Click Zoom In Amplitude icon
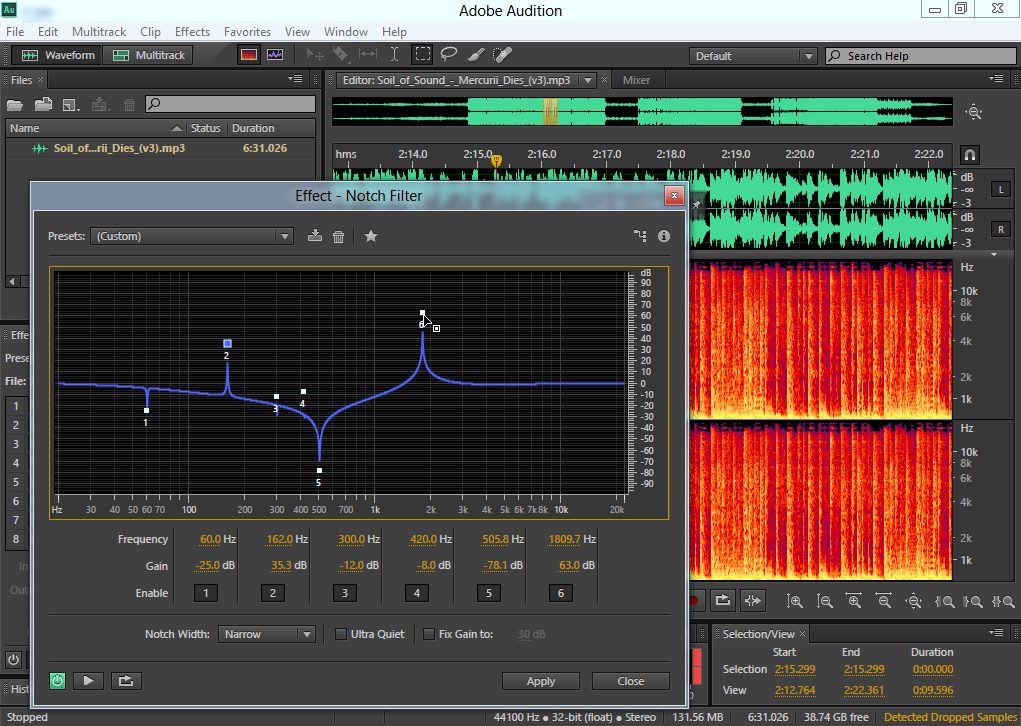Image resolution: width=1021 pixels, height=726 pixels. tap(794, 601)
